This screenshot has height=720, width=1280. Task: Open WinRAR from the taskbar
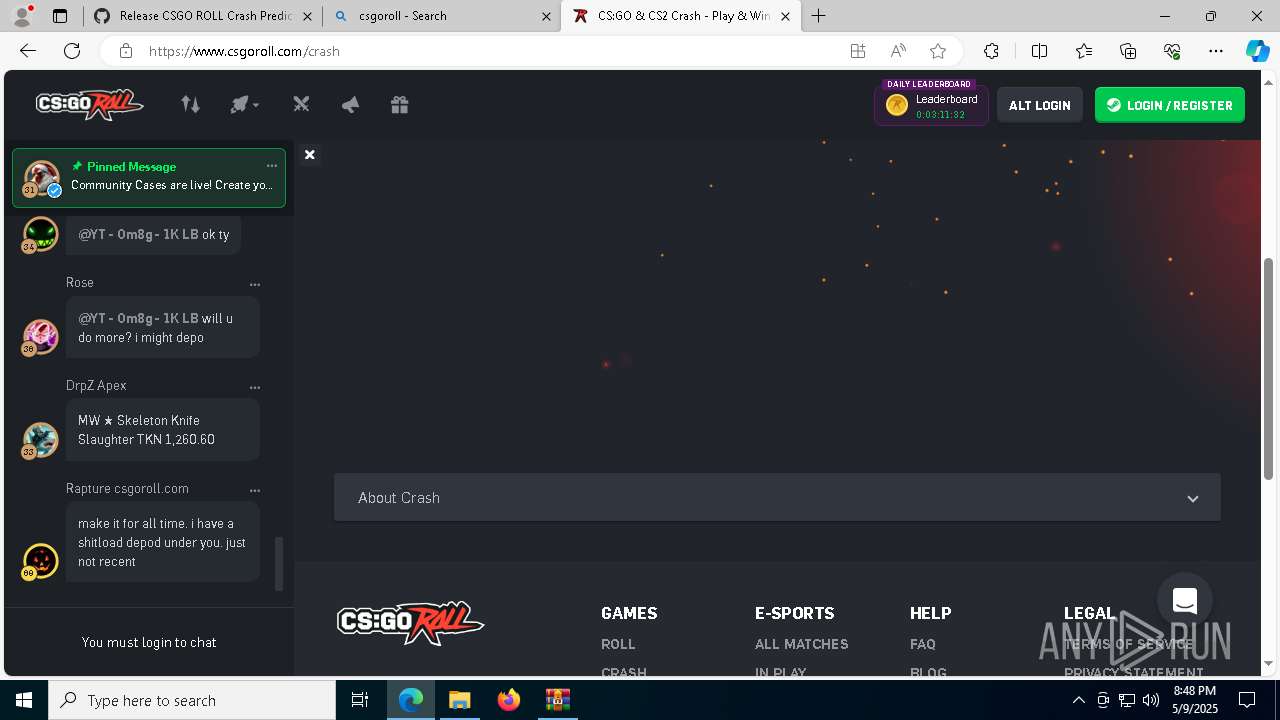tap(557, 700)
